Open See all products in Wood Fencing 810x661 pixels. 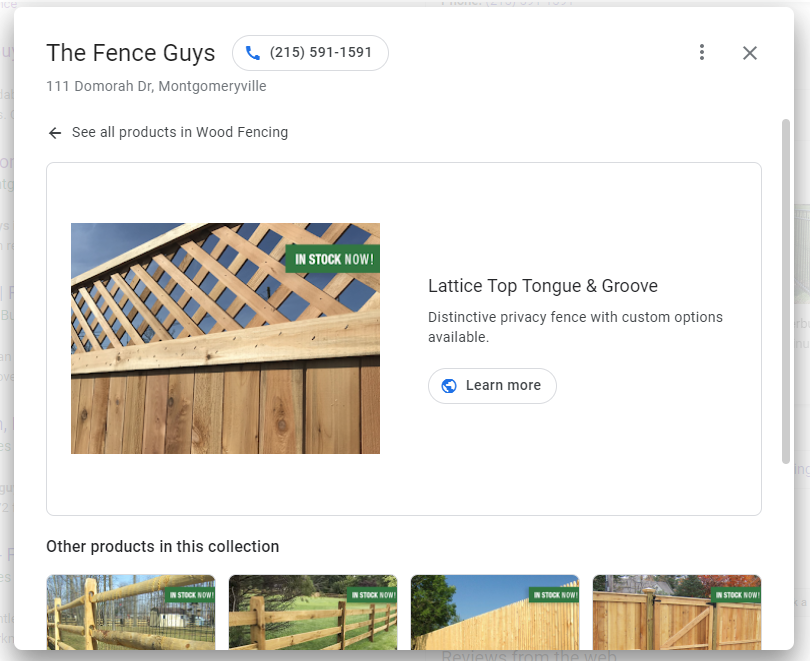180,133
